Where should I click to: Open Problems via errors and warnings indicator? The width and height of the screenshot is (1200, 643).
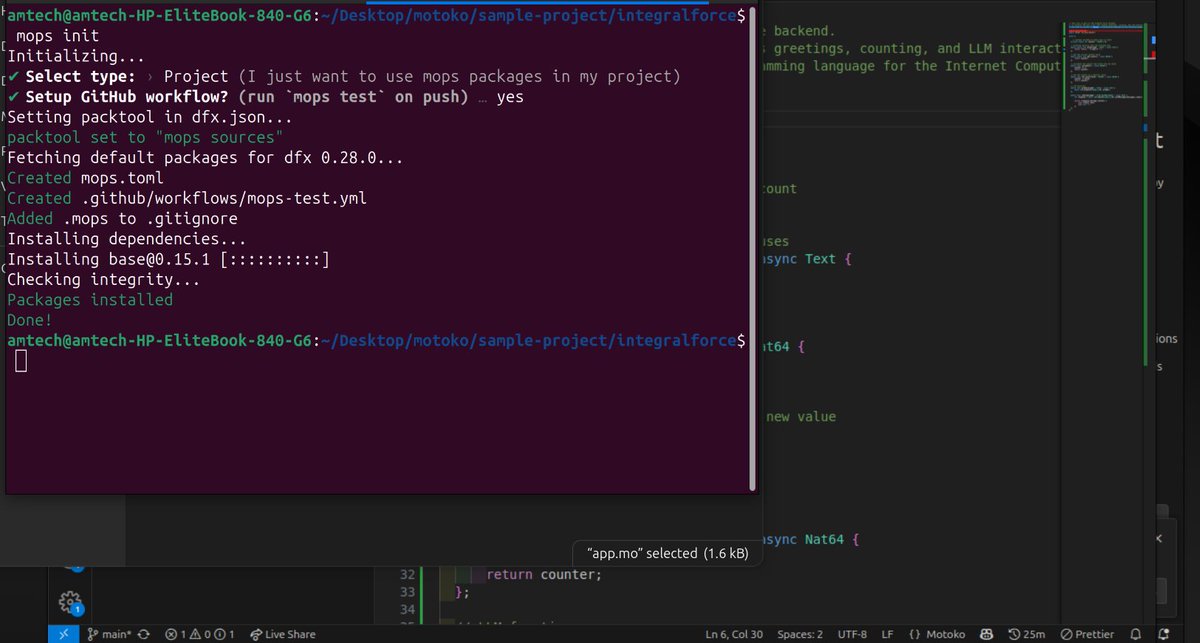point(200,634)
